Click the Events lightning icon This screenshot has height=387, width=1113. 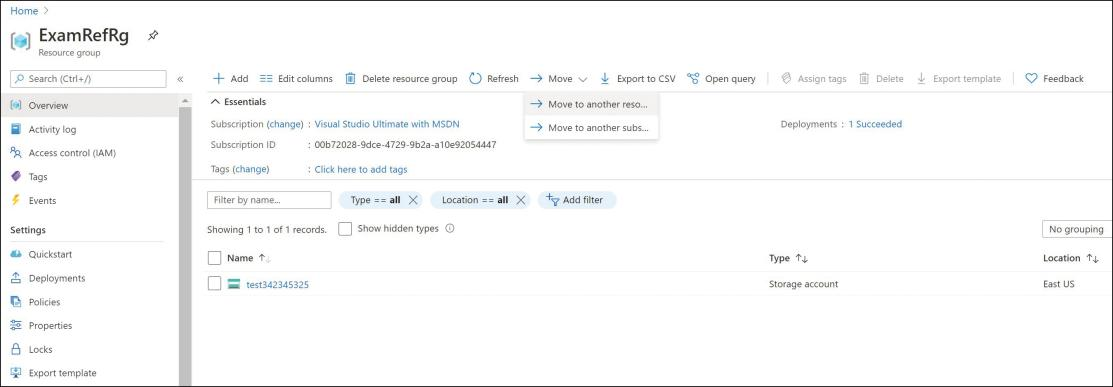pos(16,200)
